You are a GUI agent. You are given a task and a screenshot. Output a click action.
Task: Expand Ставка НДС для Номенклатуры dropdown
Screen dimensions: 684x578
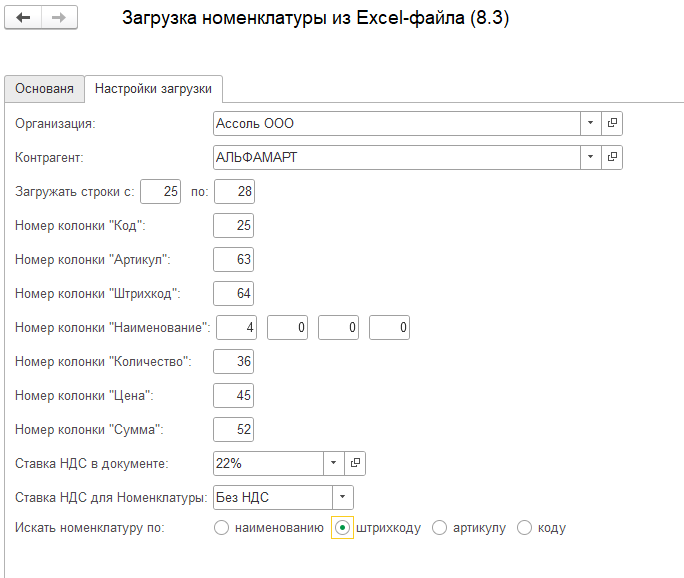[343, 497]
